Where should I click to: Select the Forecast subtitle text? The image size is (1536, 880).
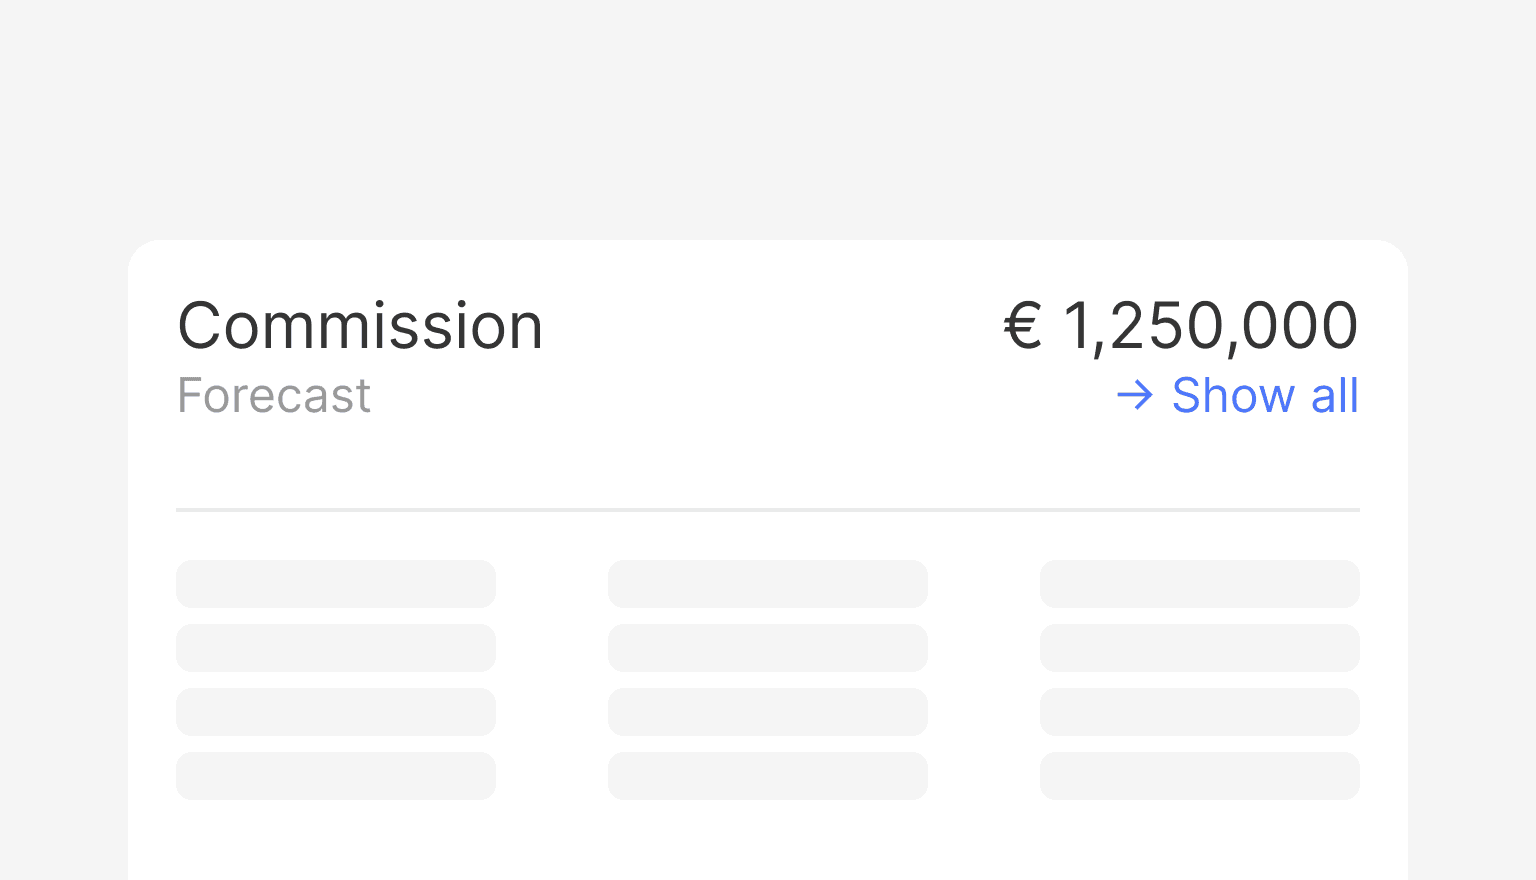click(274, 395)
